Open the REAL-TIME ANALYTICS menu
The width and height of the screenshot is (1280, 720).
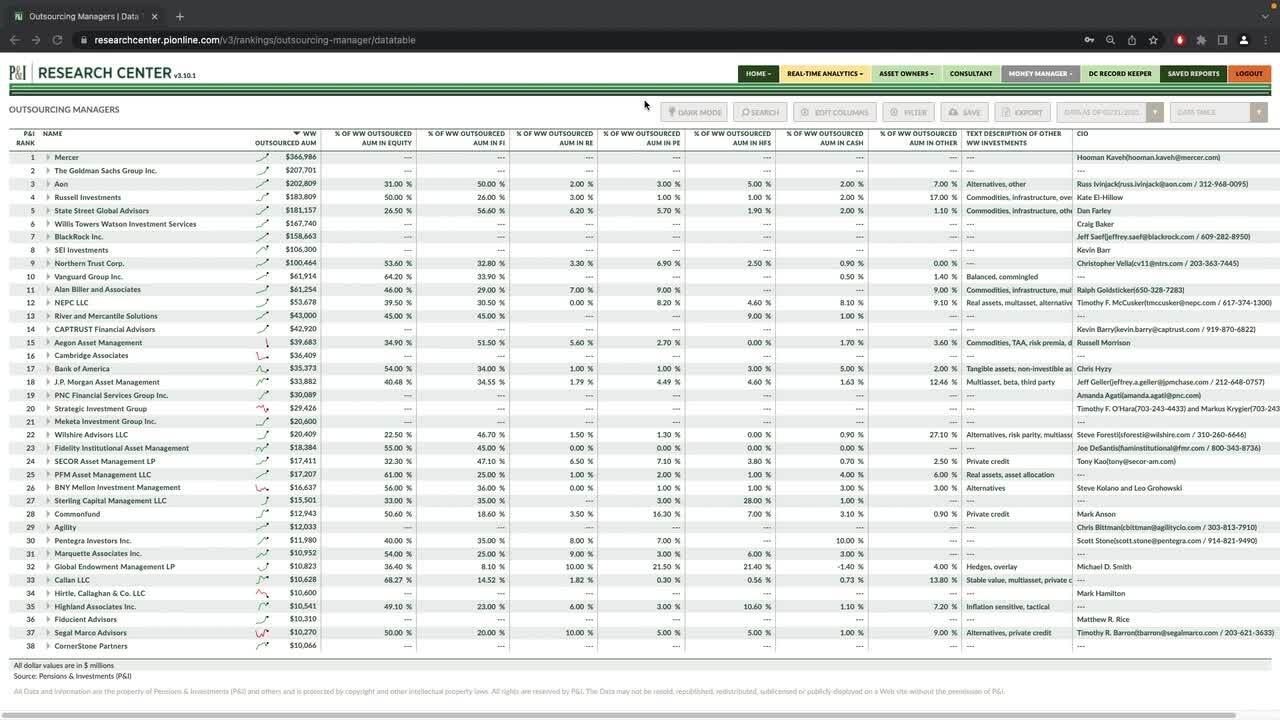pyautogui.click(x=825, y=73)
